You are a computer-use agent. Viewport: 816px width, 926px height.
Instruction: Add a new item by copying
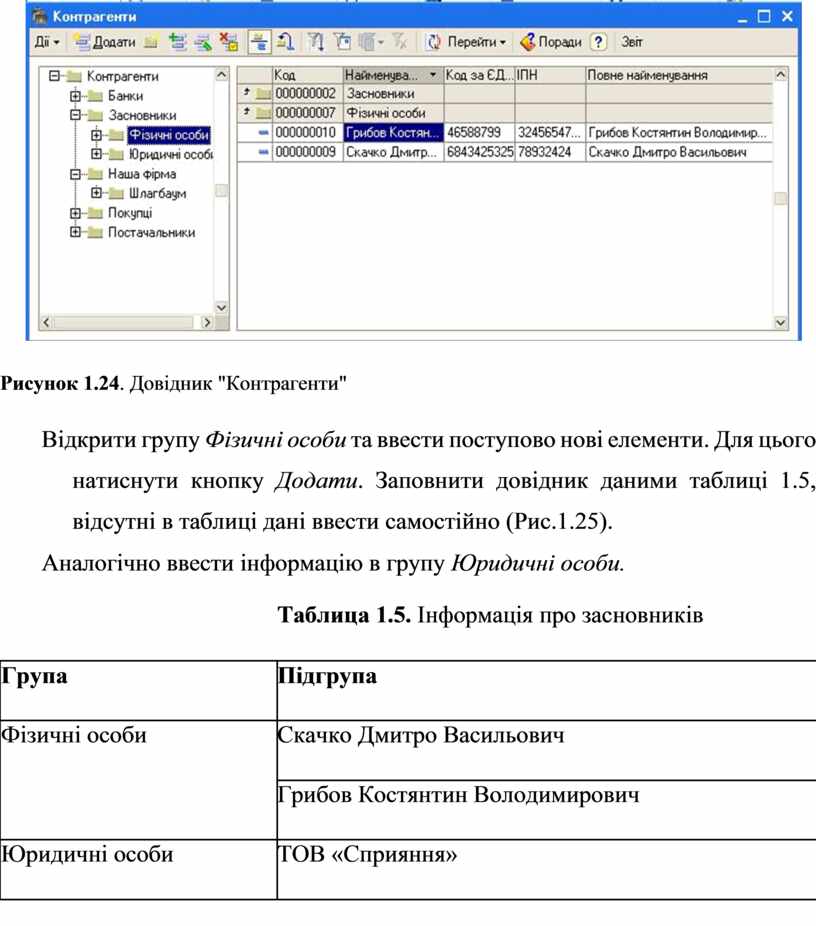click(x=177, y=42)
